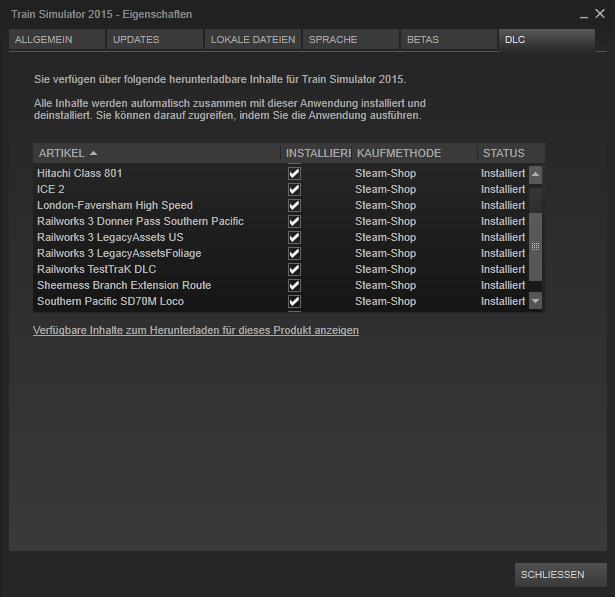The width and height of the screenshot is (615, 597).
Task: Open the available downloadable content link
Action: tap(196, 330)
